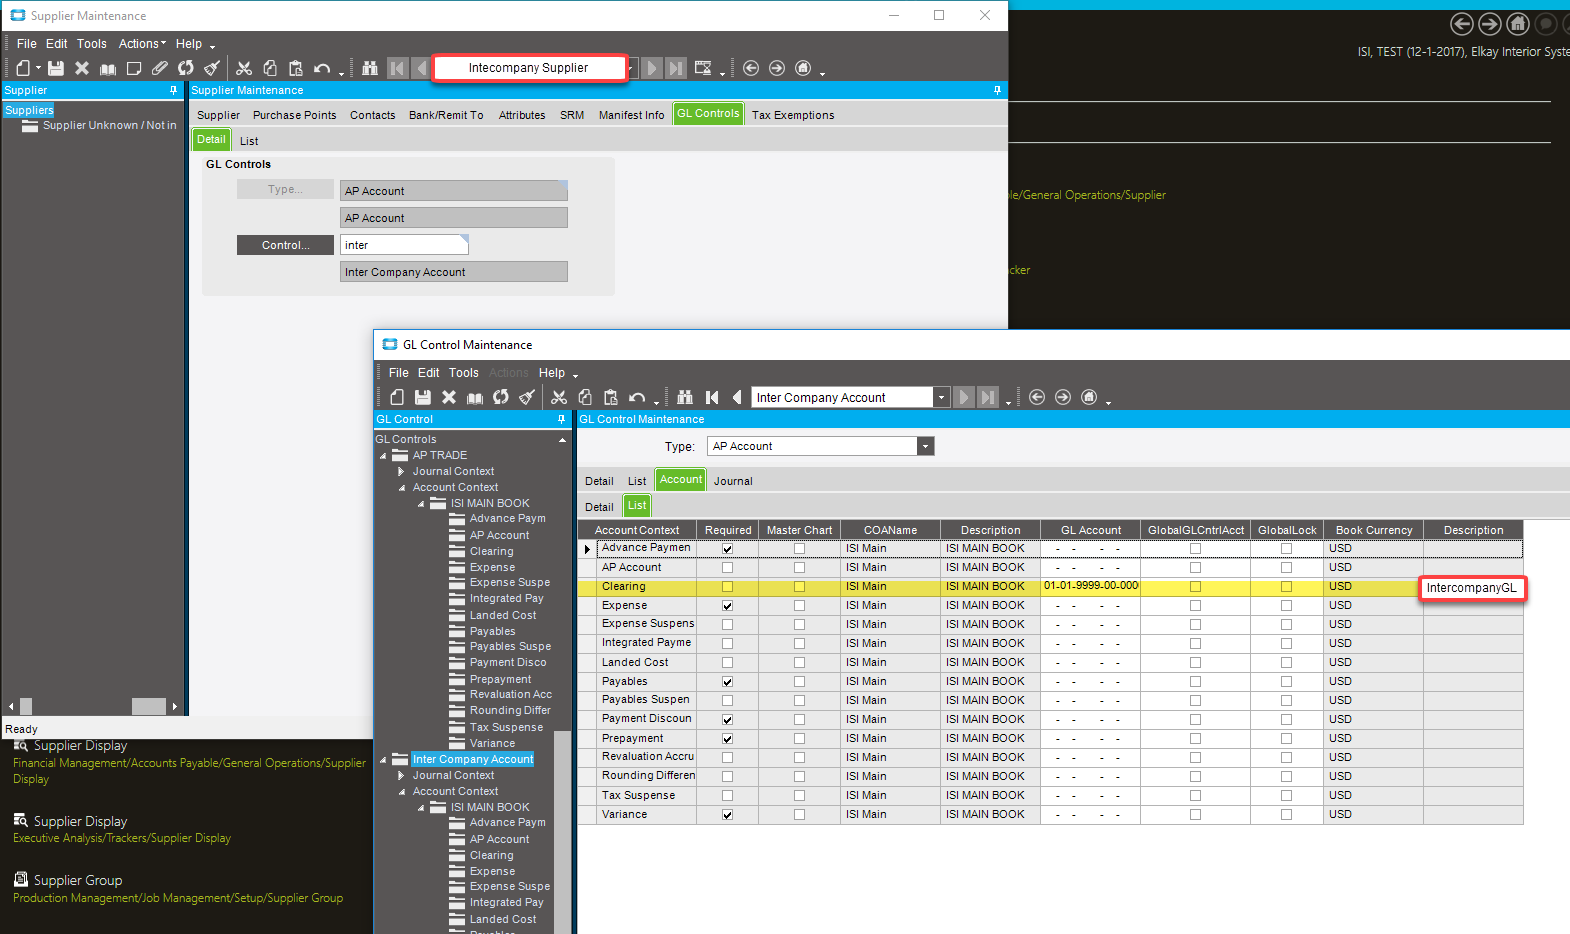Image resolution: width=1570 pixels, height=934 pixels.
Task: Click the Control... button in GL Controls
Action: (x=285, y=245)
